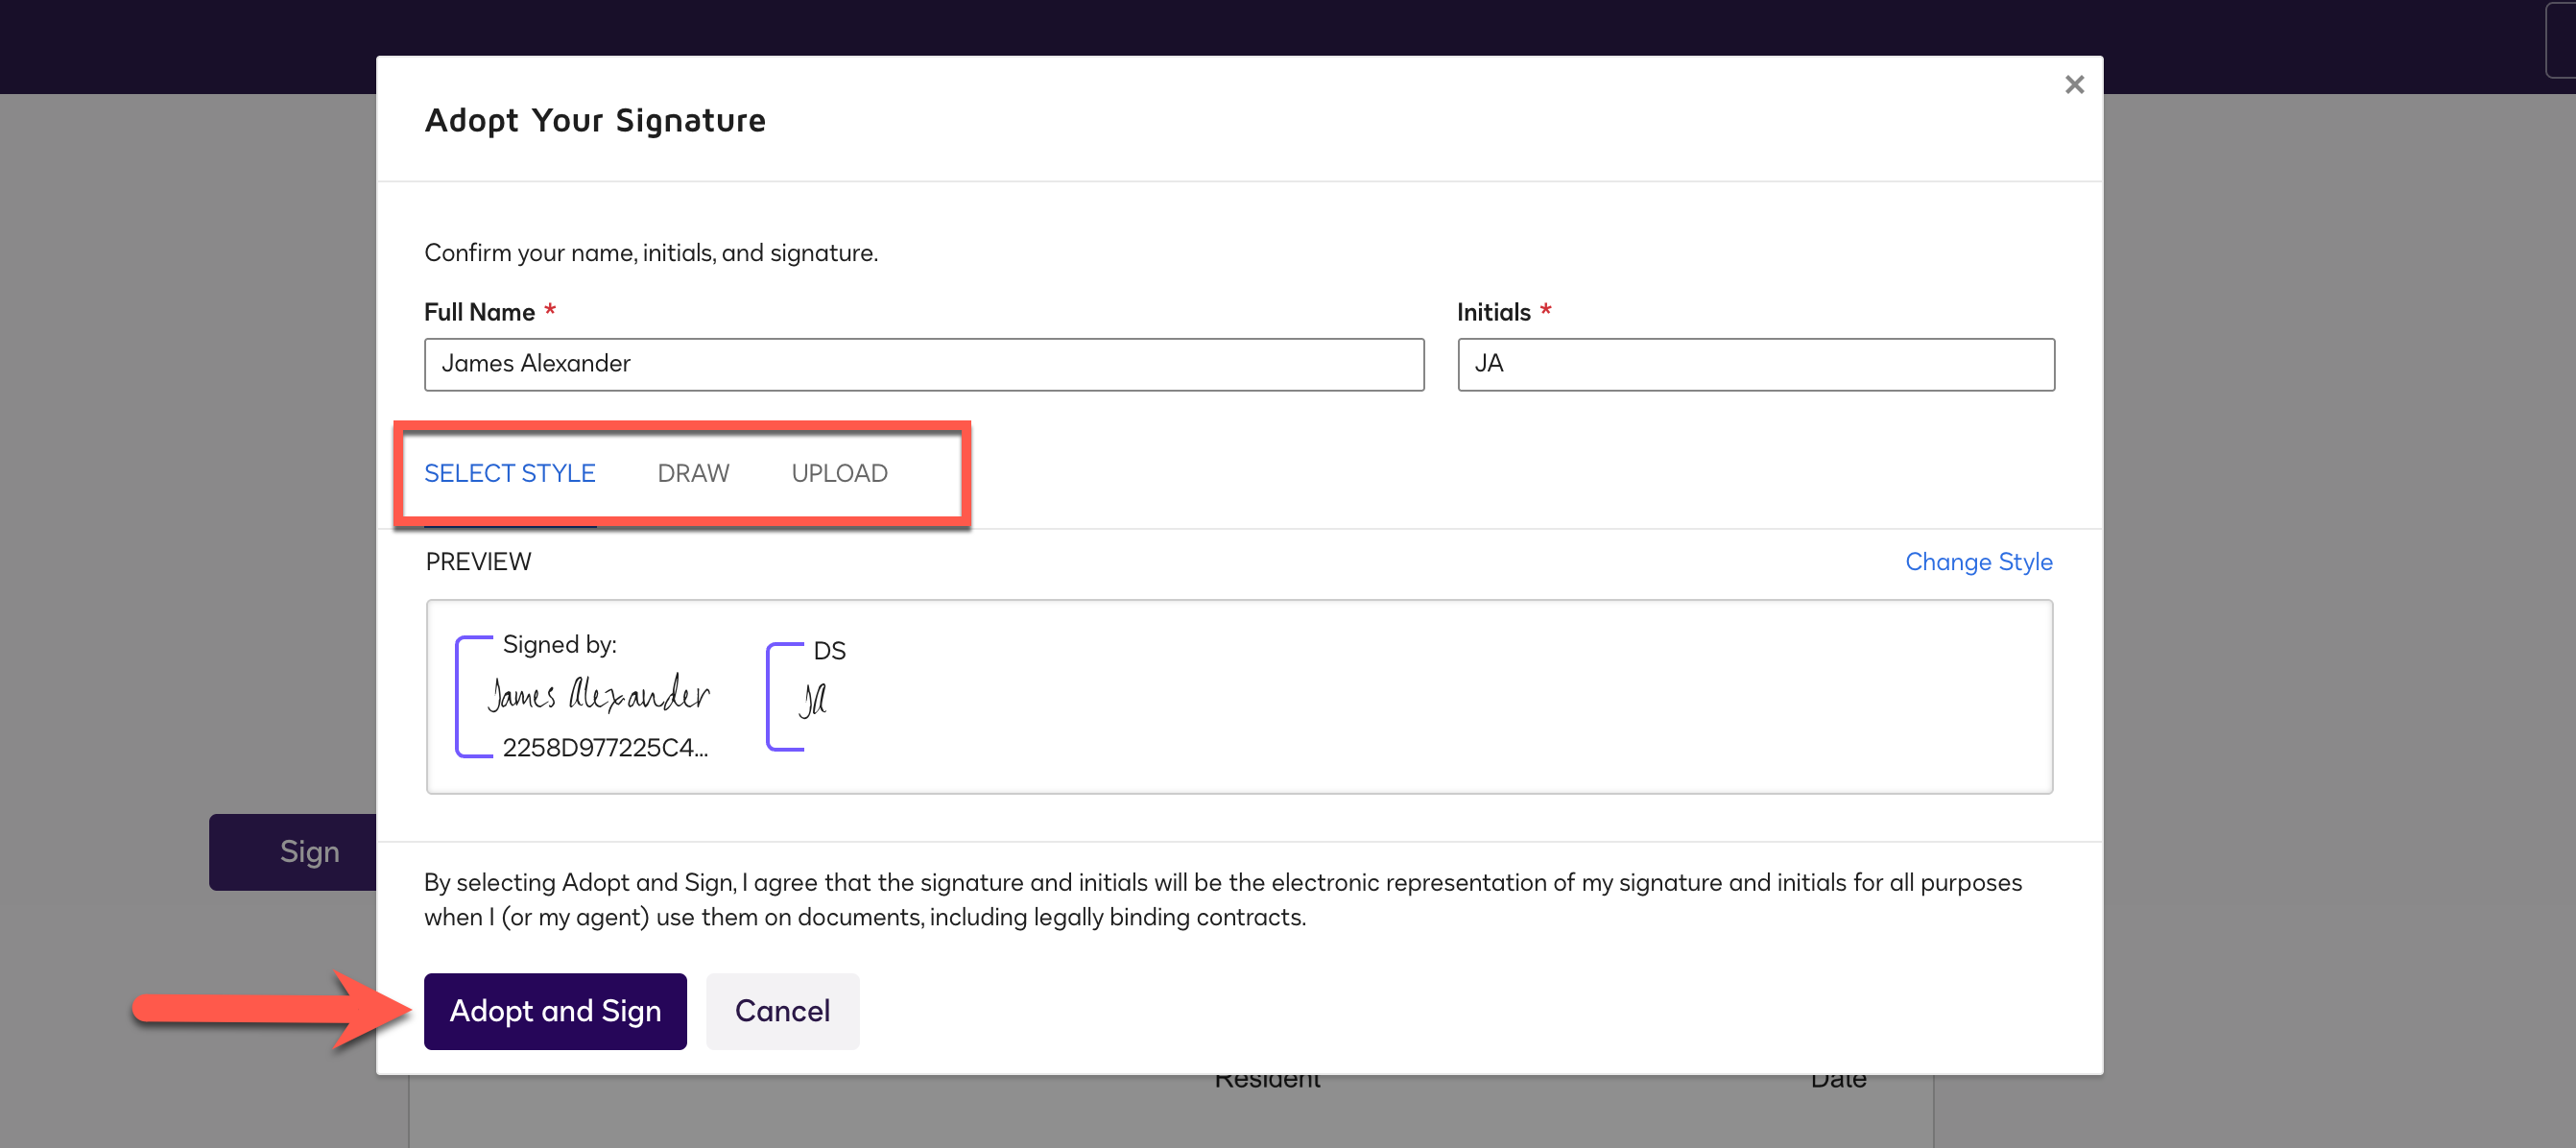Click the cursive JA initials preview

(x=813, y=699)
